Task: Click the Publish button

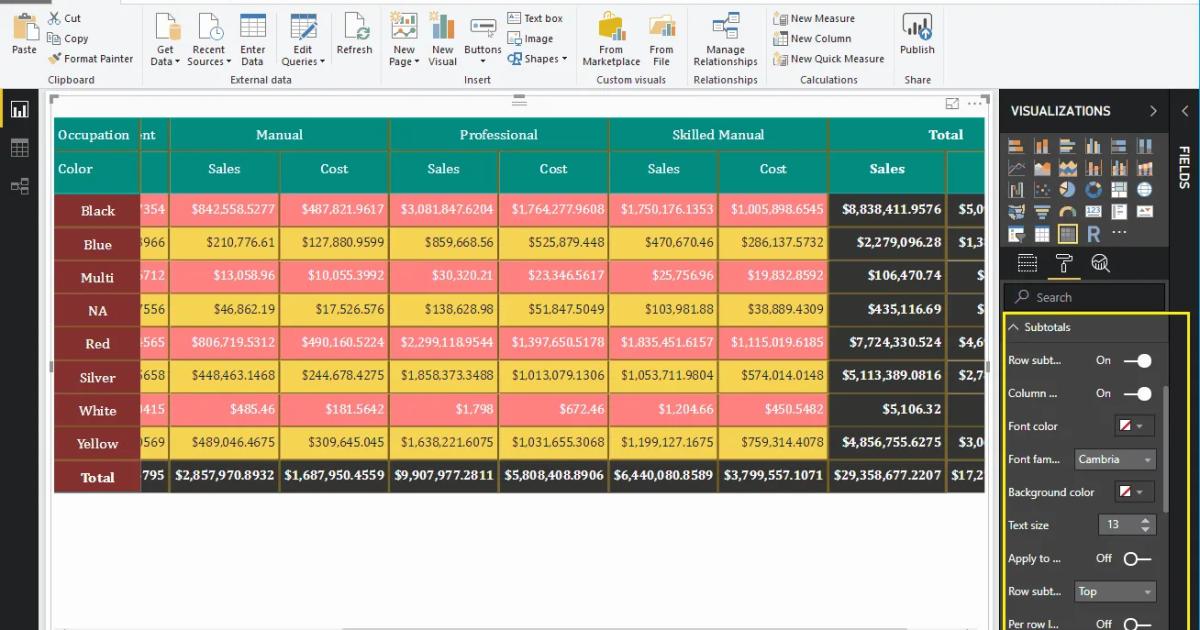Action: pos(916,38)
